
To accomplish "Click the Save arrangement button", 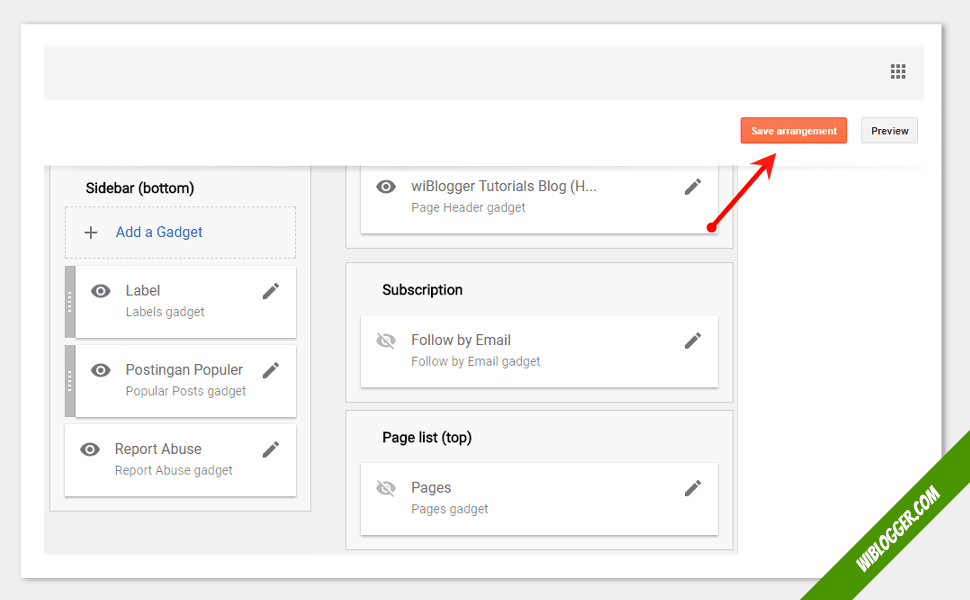I will 794,131.
